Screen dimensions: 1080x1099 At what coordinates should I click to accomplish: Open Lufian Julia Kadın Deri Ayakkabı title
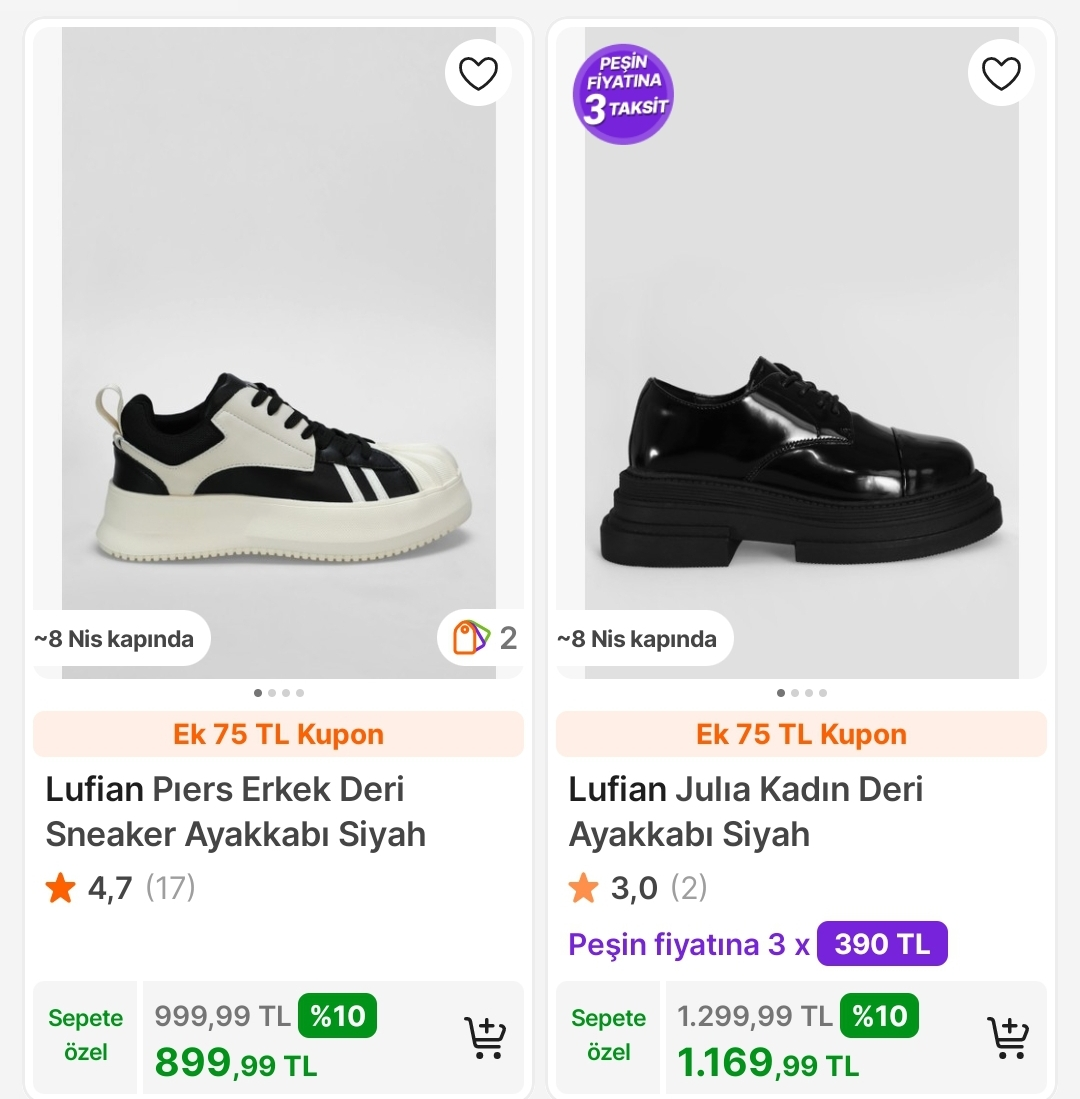[746, 811]
